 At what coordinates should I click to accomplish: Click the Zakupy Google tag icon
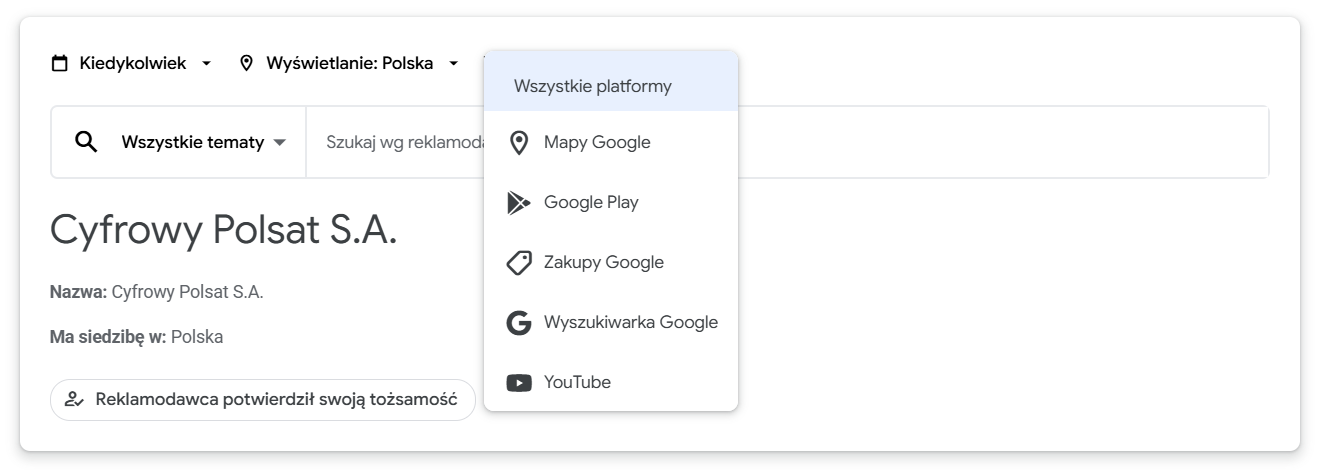519,263
